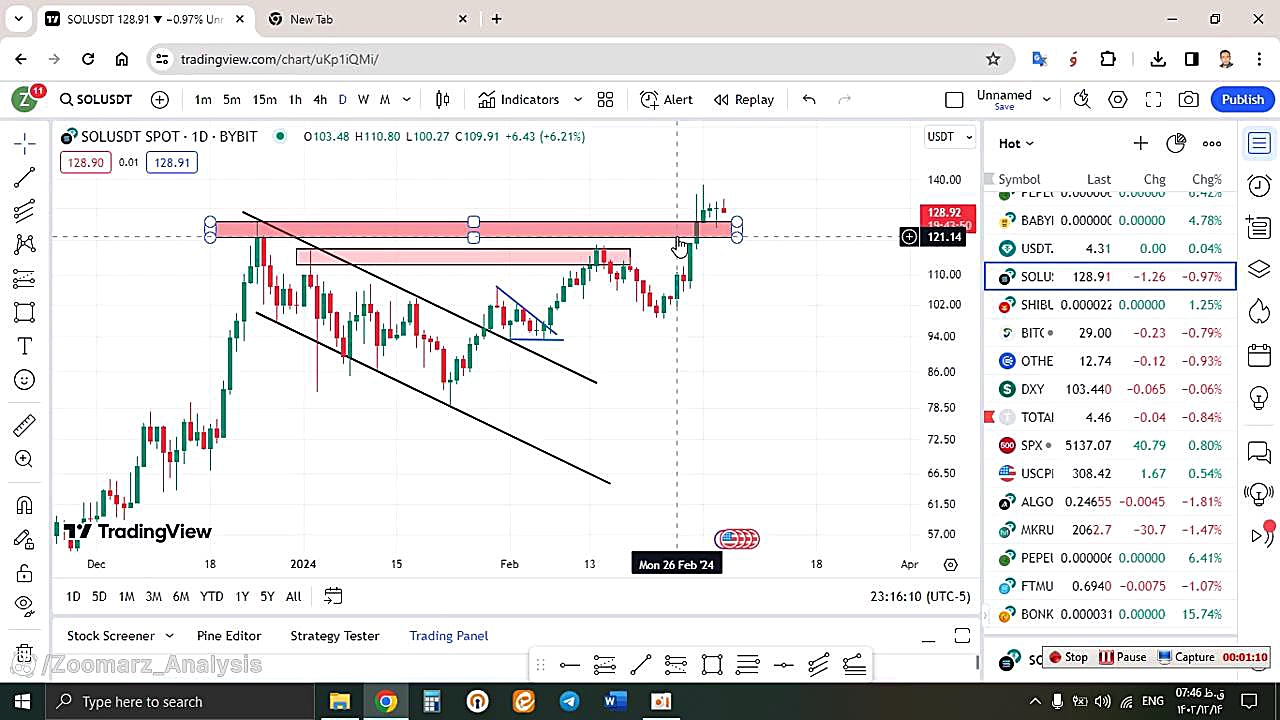Image resolution: width=1280 pixels, height=720 pixels.
Task: Open Indicators dialog
Action: (x=518, y=99)
